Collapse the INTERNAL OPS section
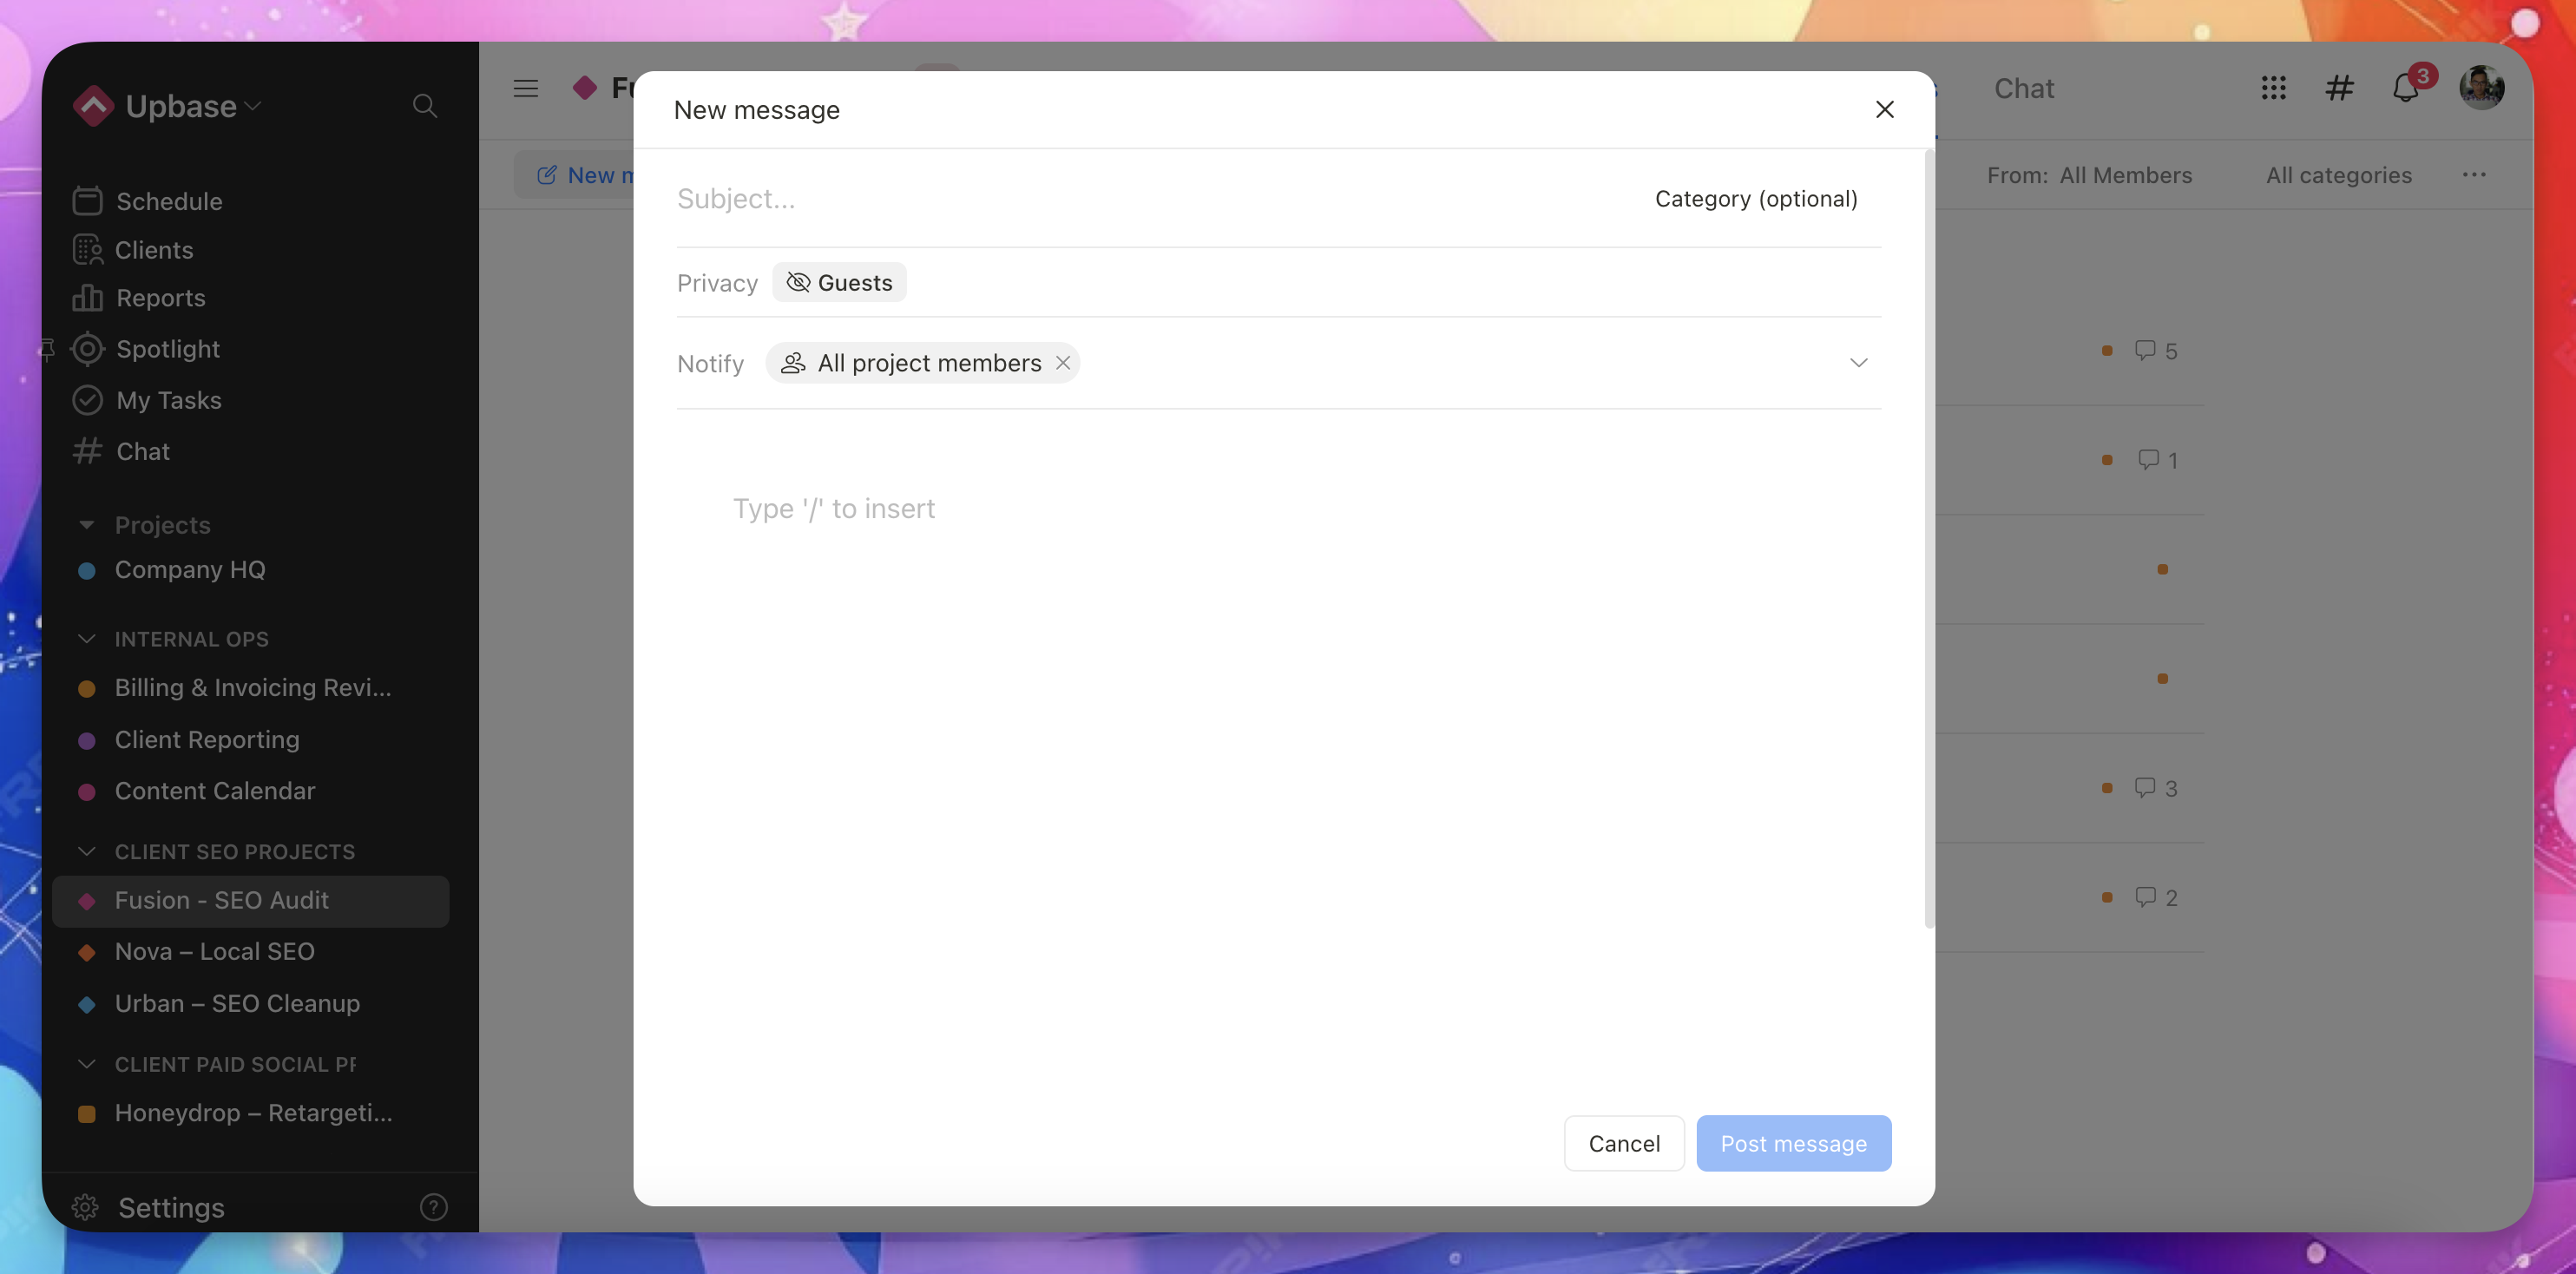Viewport: 2576px width, 1274px height. (87, 639)
